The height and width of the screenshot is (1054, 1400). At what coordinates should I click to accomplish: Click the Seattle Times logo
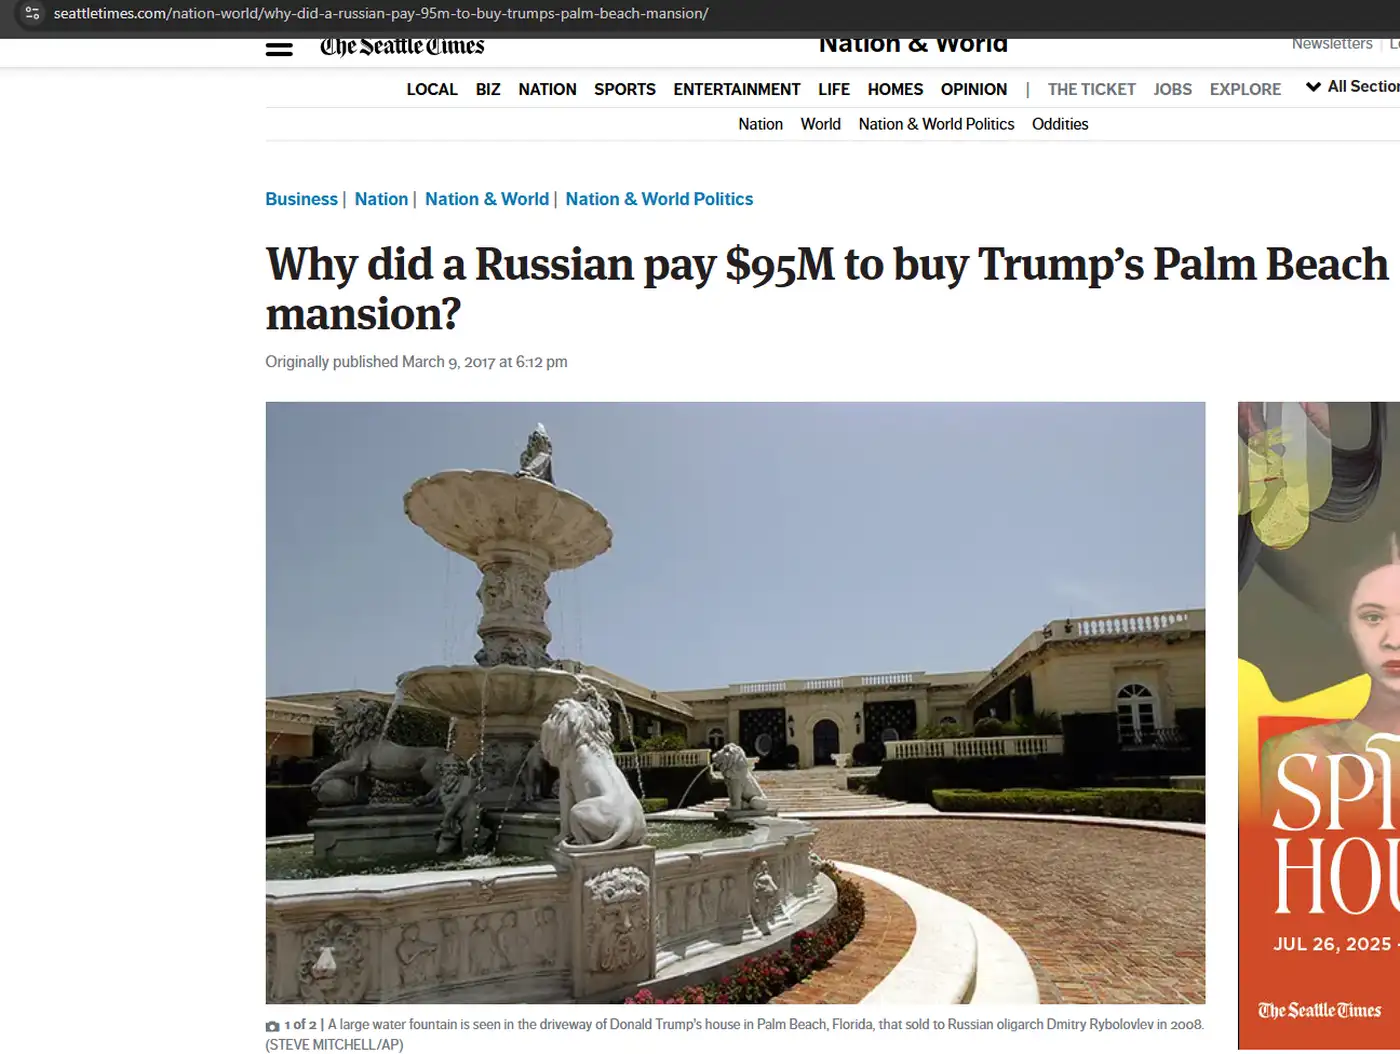402,47
